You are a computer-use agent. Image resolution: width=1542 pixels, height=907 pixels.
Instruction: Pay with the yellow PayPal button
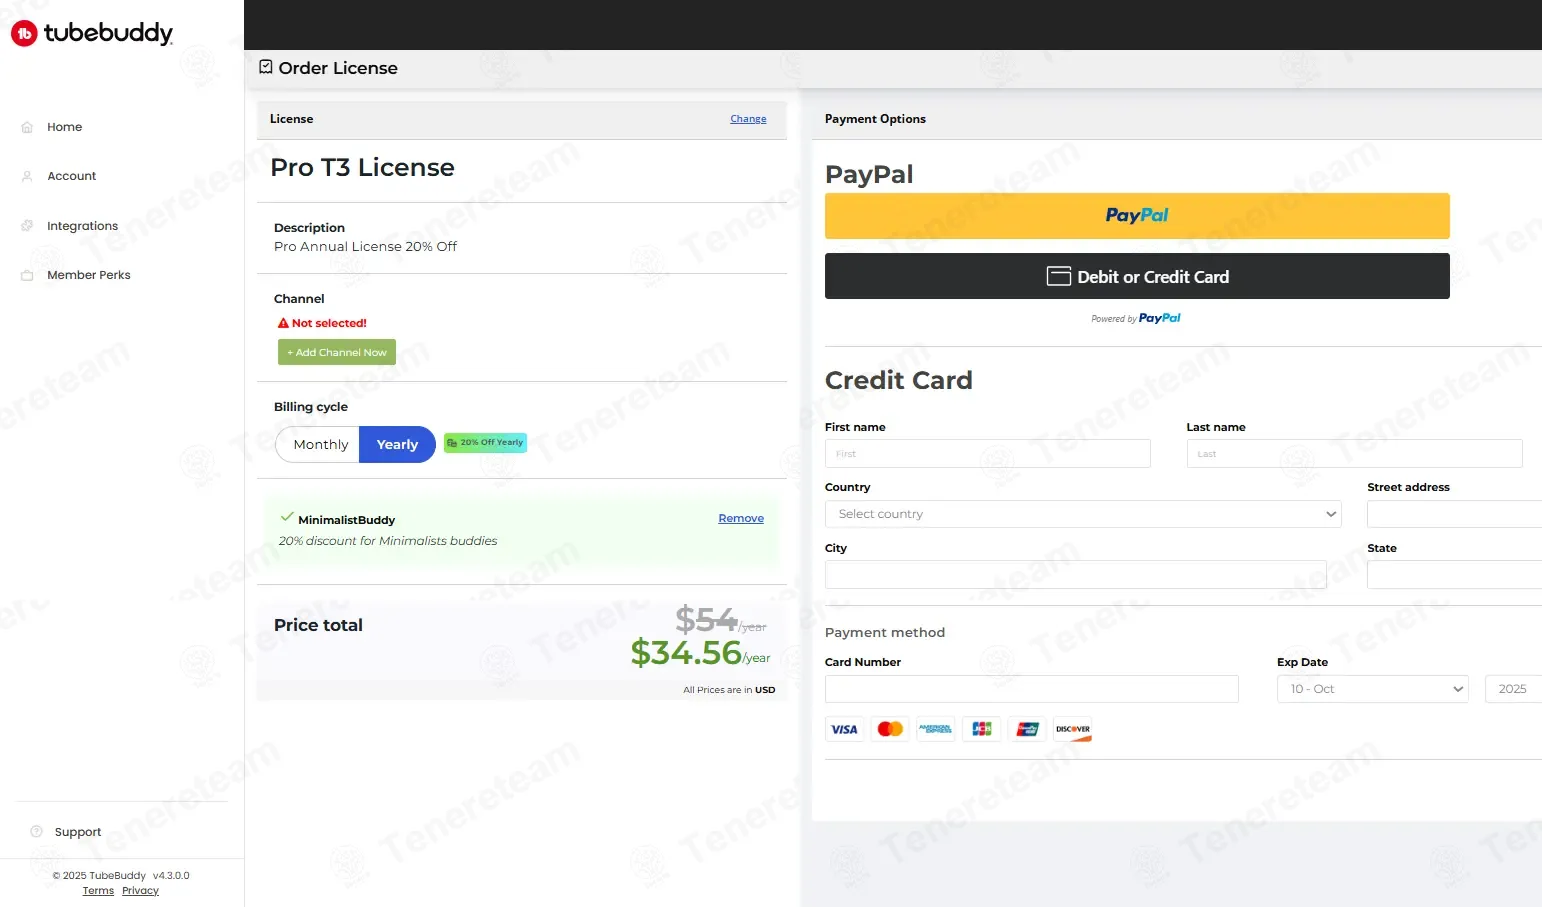(1137, 216)
